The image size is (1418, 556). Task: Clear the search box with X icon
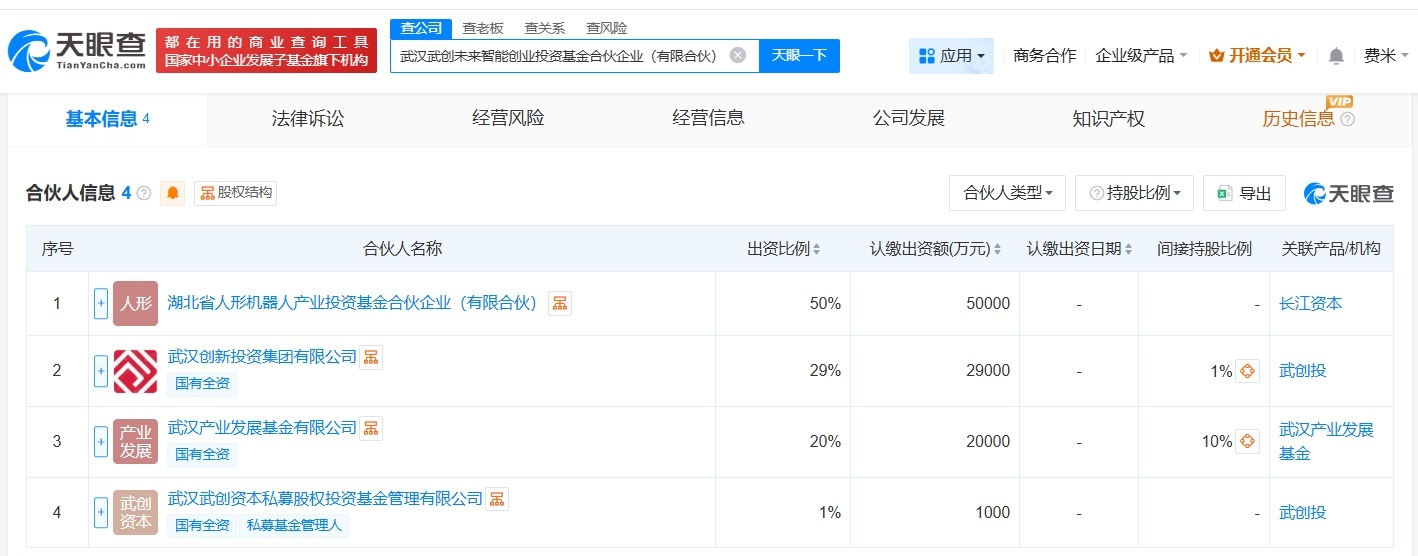tap(737, 55)
